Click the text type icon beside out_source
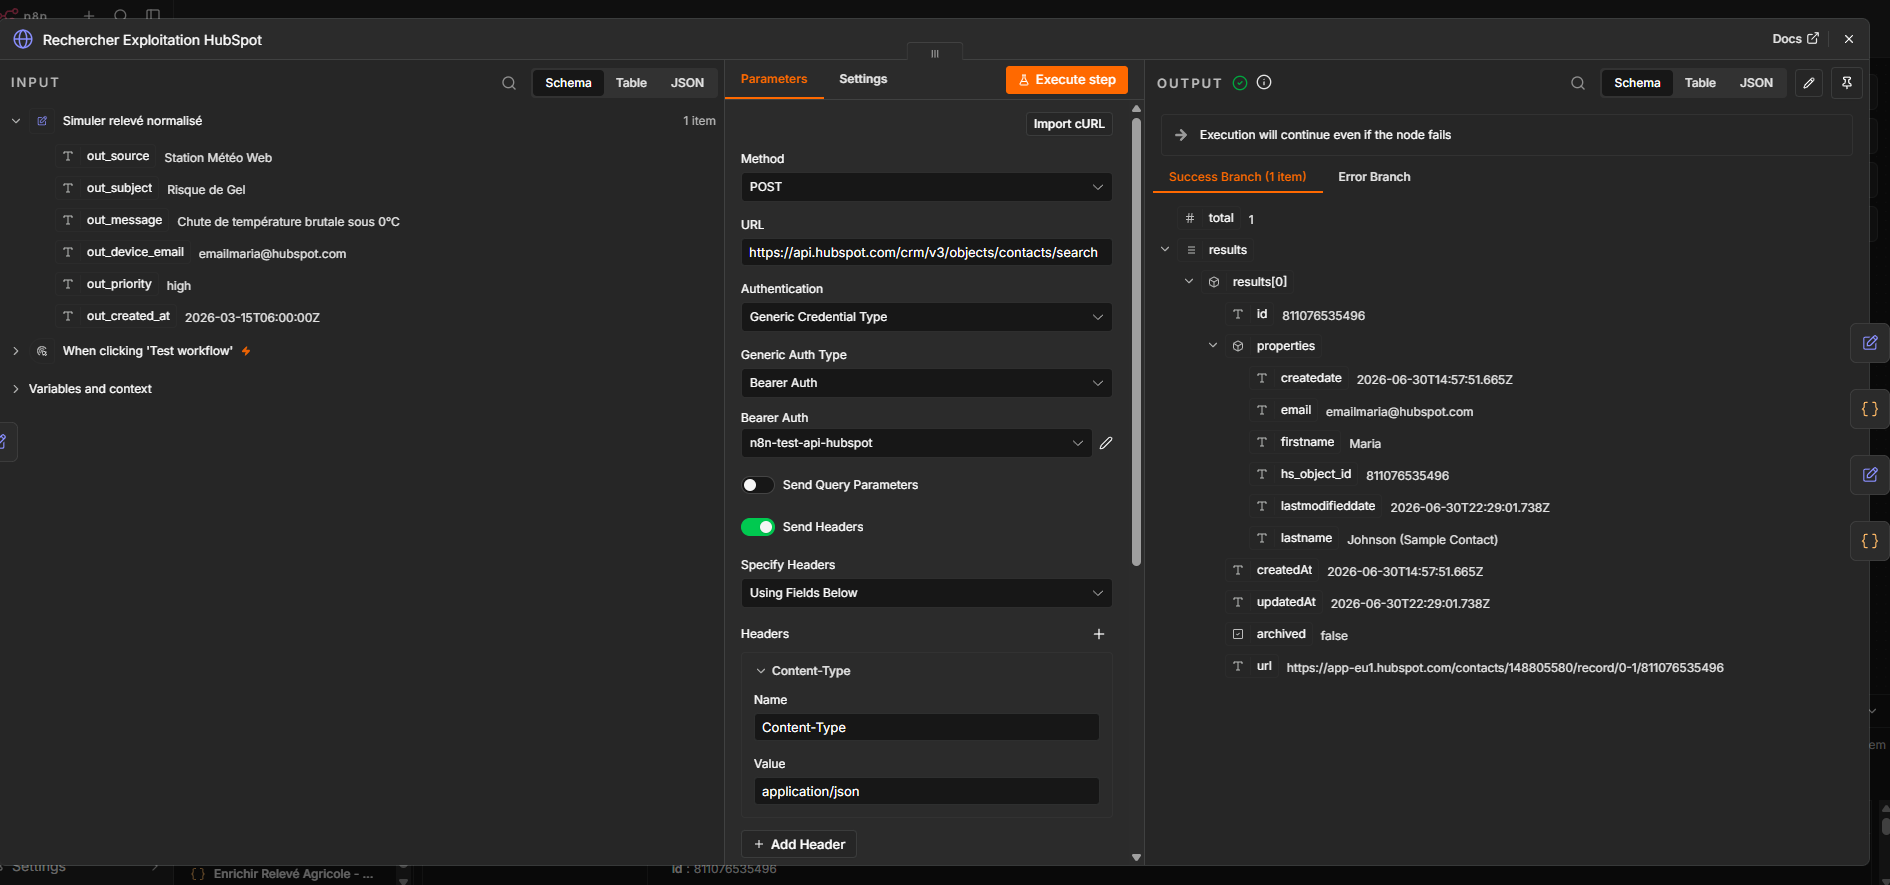 tap(68, 156)
